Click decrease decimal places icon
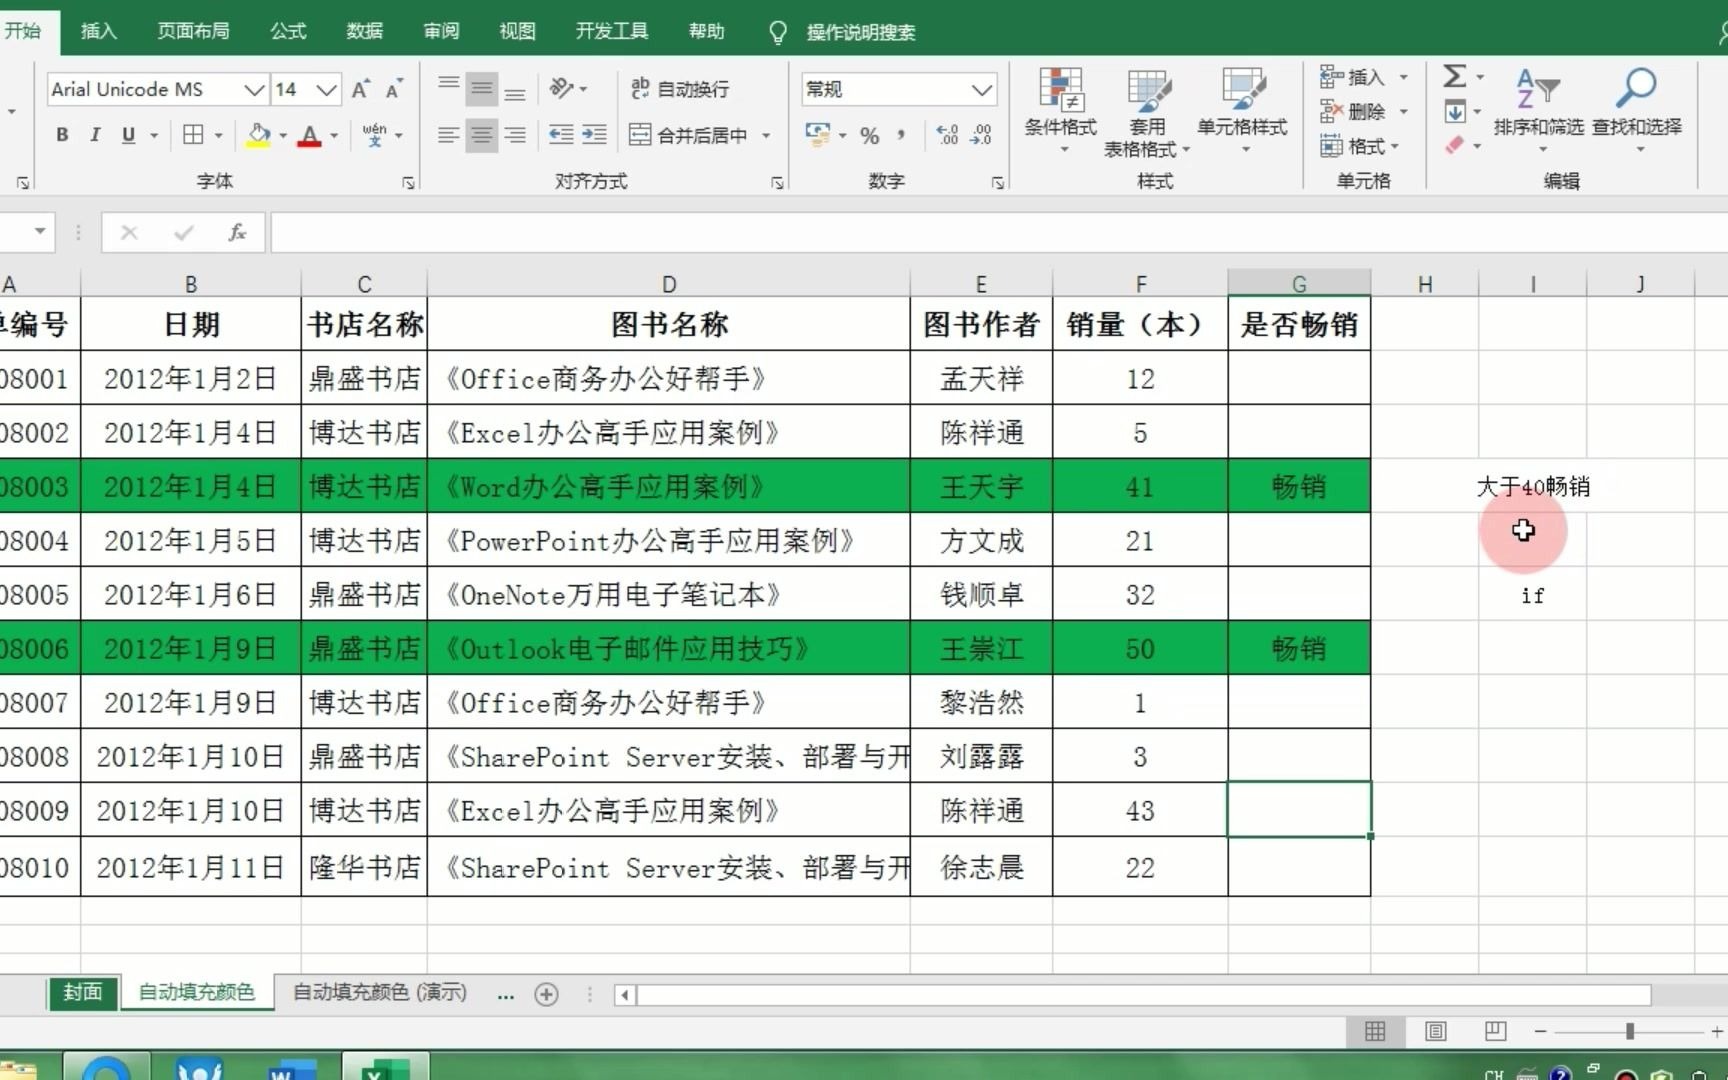The height and width of the screenshot is (1080, 1728). click(981, 135)
